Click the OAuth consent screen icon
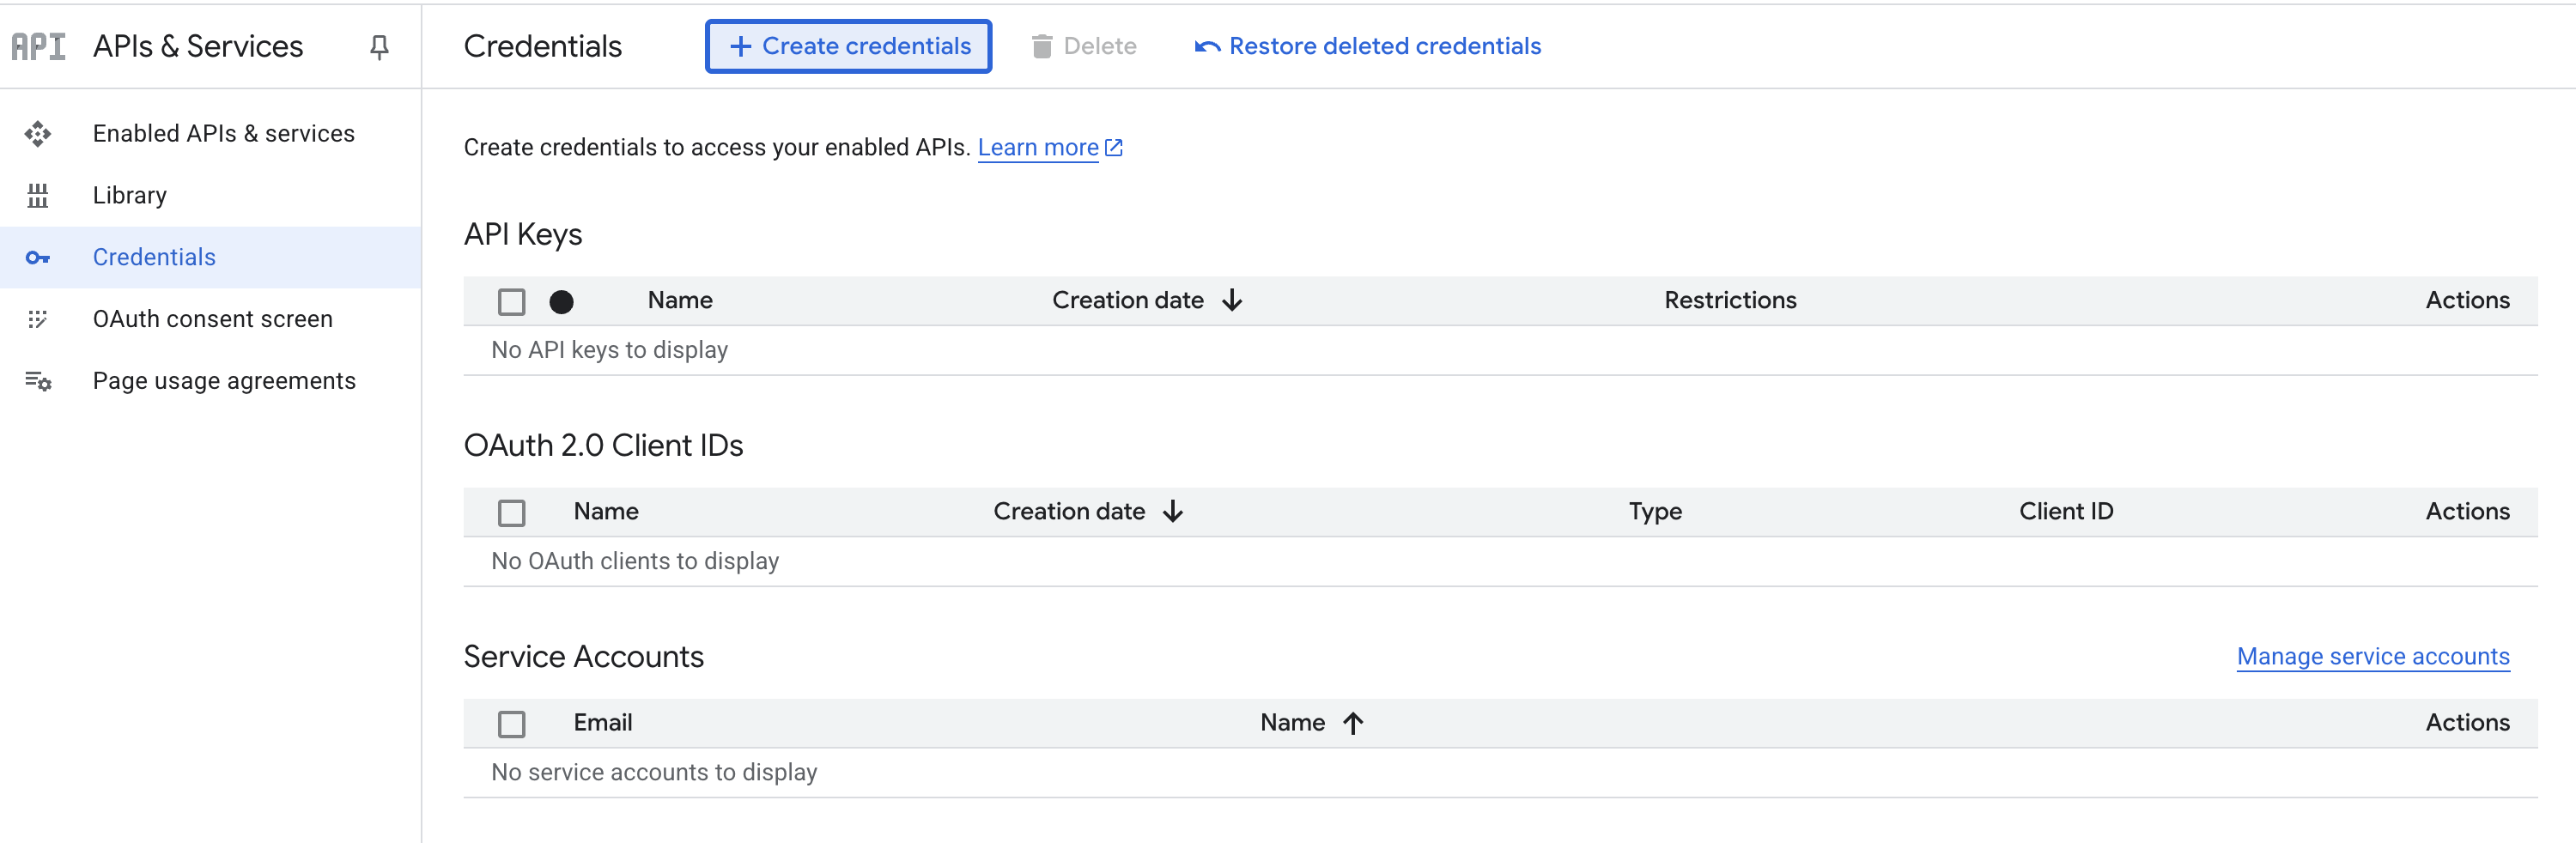Screen dimensions: 2576x843 (x=38, y=319)
